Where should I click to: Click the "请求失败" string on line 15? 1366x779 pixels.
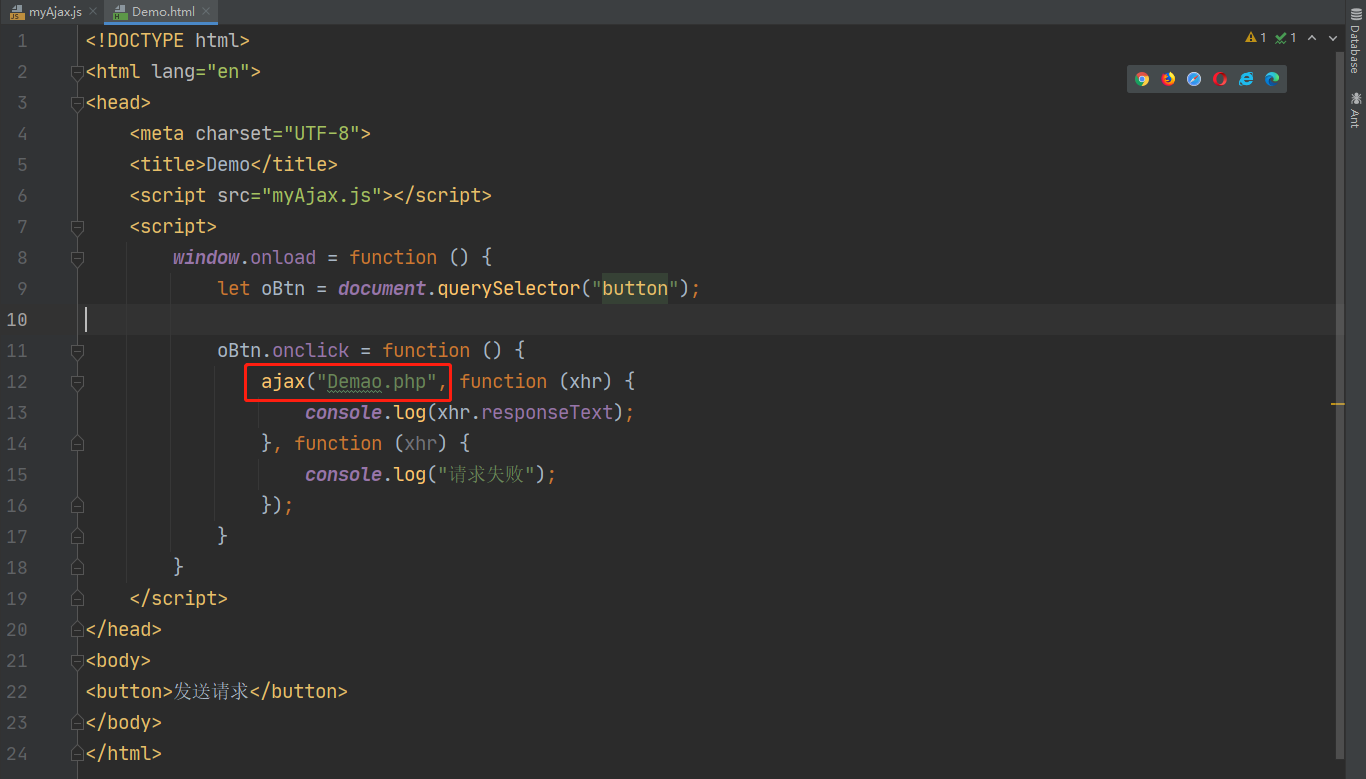click(486, 475)
